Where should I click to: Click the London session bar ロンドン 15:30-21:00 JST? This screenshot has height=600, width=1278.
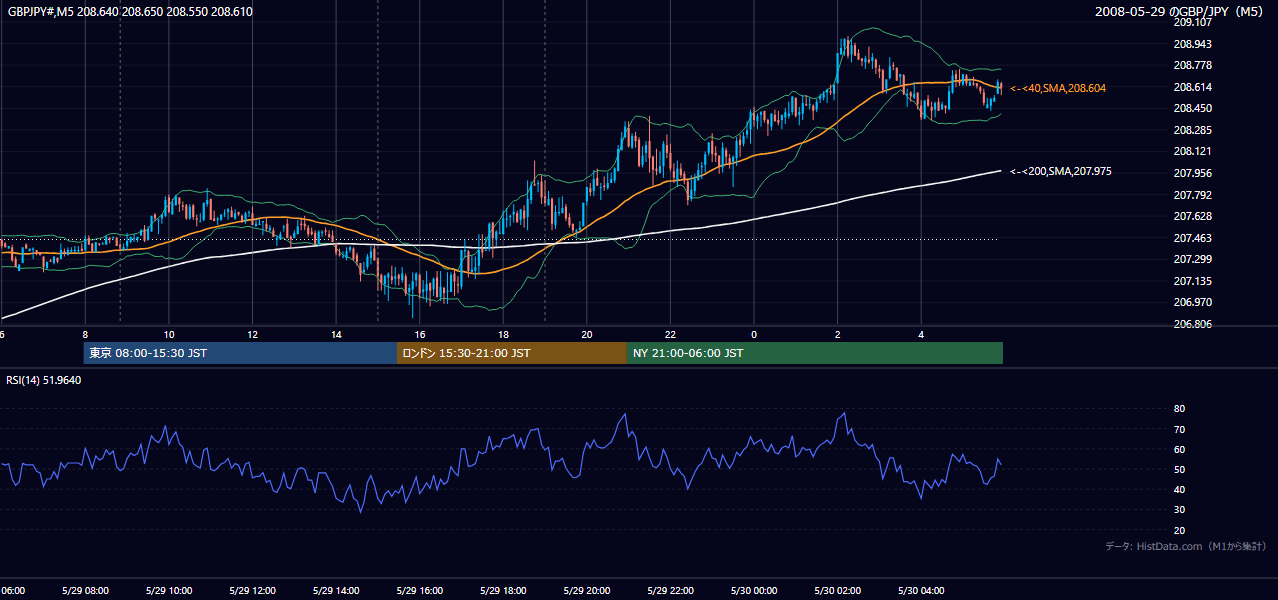(x=512, y=353)
